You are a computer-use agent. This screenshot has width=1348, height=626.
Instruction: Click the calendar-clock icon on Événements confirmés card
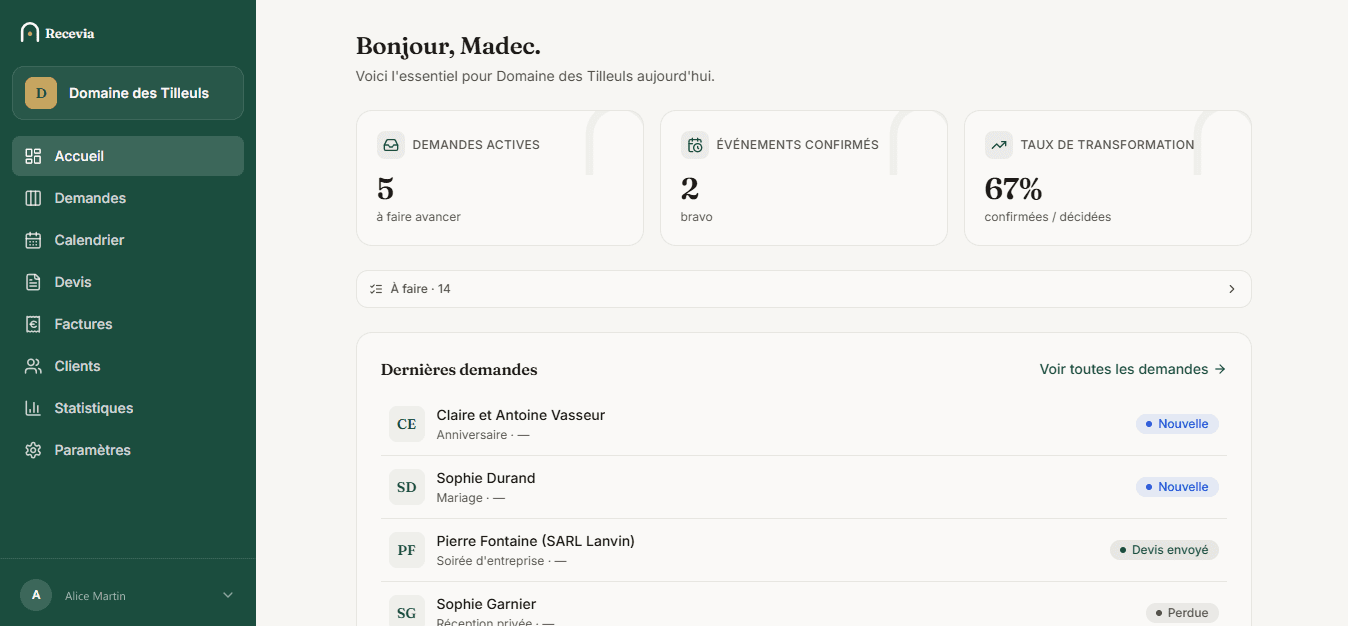pyautogui.click(x=695, y=145)
